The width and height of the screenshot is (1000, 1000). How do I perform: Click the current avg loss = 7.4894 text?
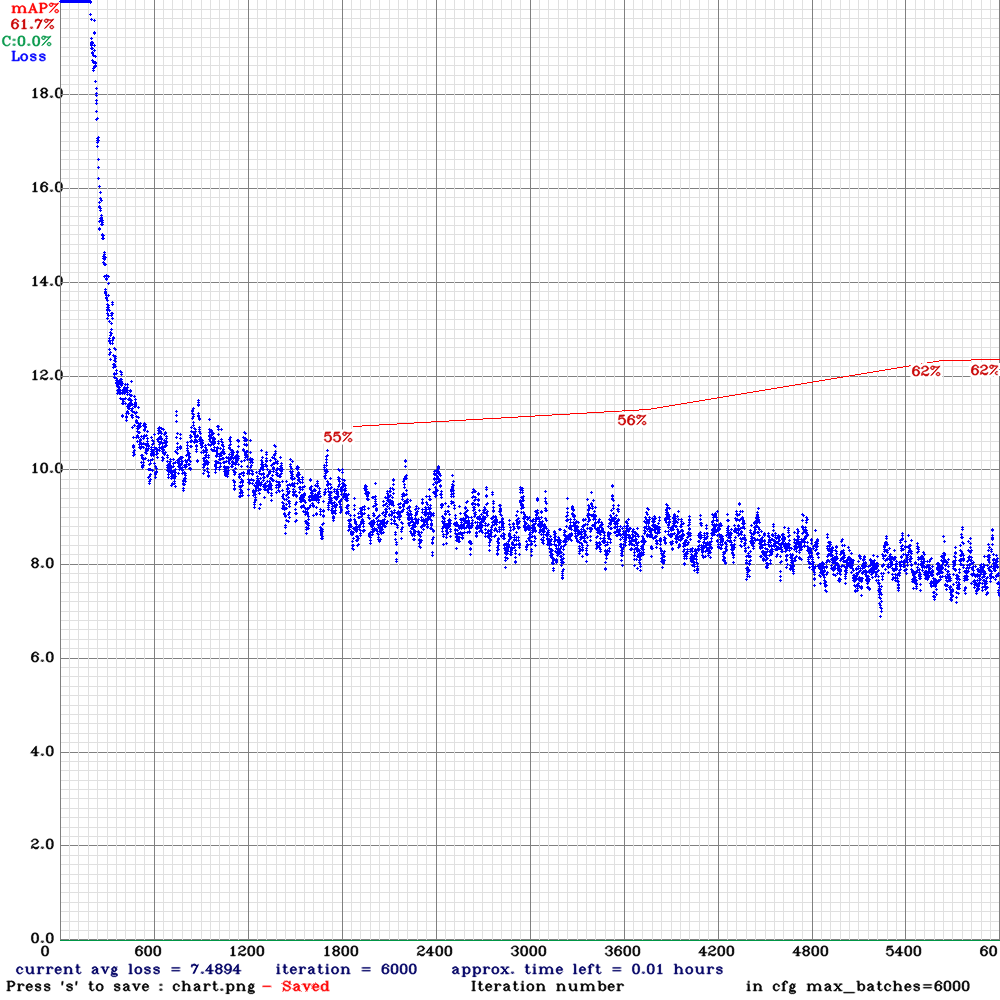(x=128, y=969)
